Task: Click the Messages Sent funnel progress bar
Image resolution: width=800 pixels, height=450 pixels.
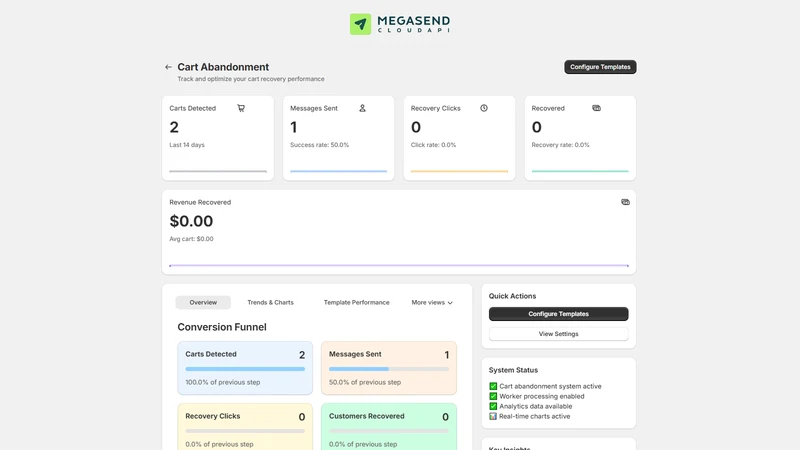Action: (389, 369)
